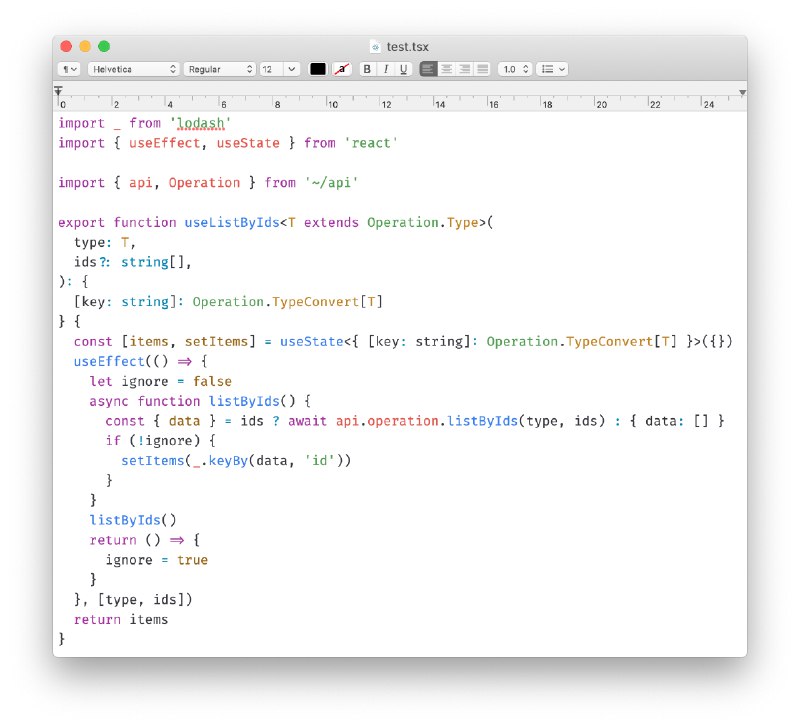Viewport: 800px width, 727px height.
Task: Click the test.tsx document proxy icon
Action: coord(375,46)
